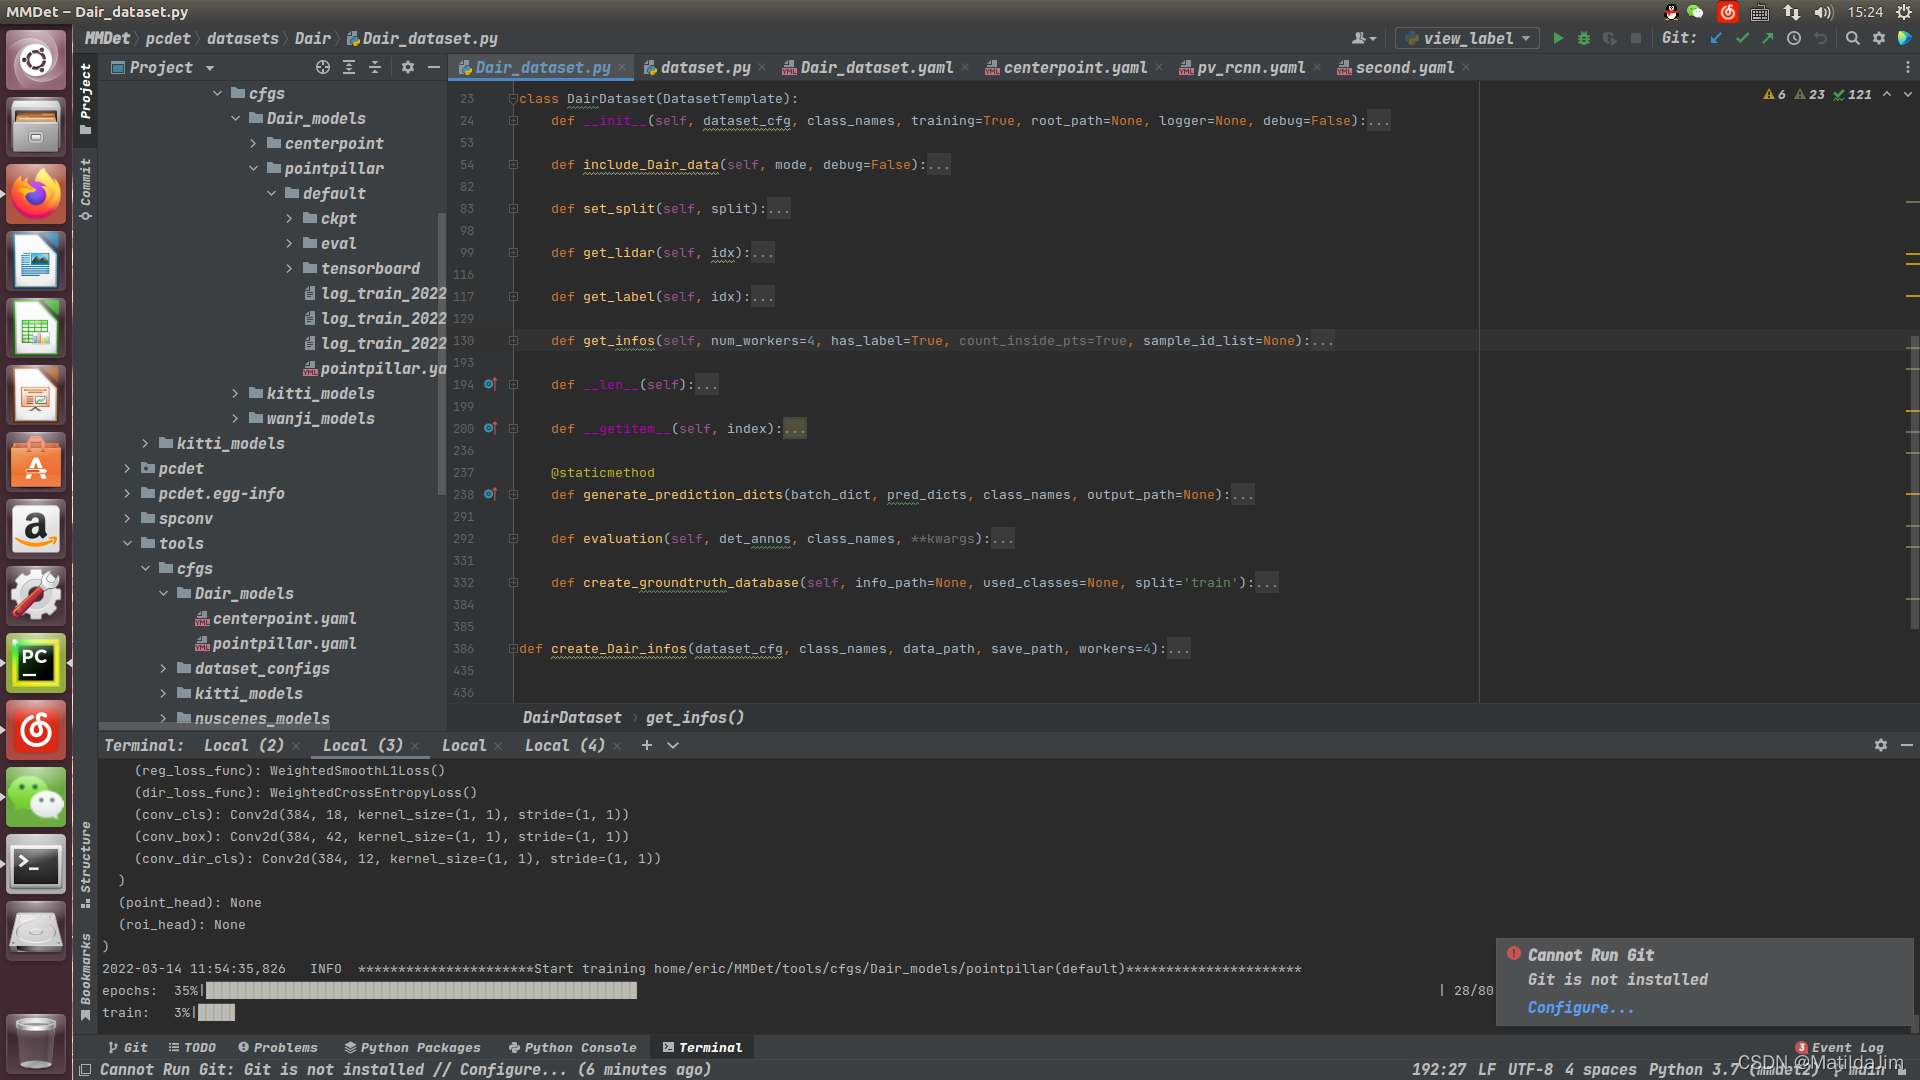Hide the Project tool window
The height and width of the screenshot is (1080, 1920).
point(434,67)
